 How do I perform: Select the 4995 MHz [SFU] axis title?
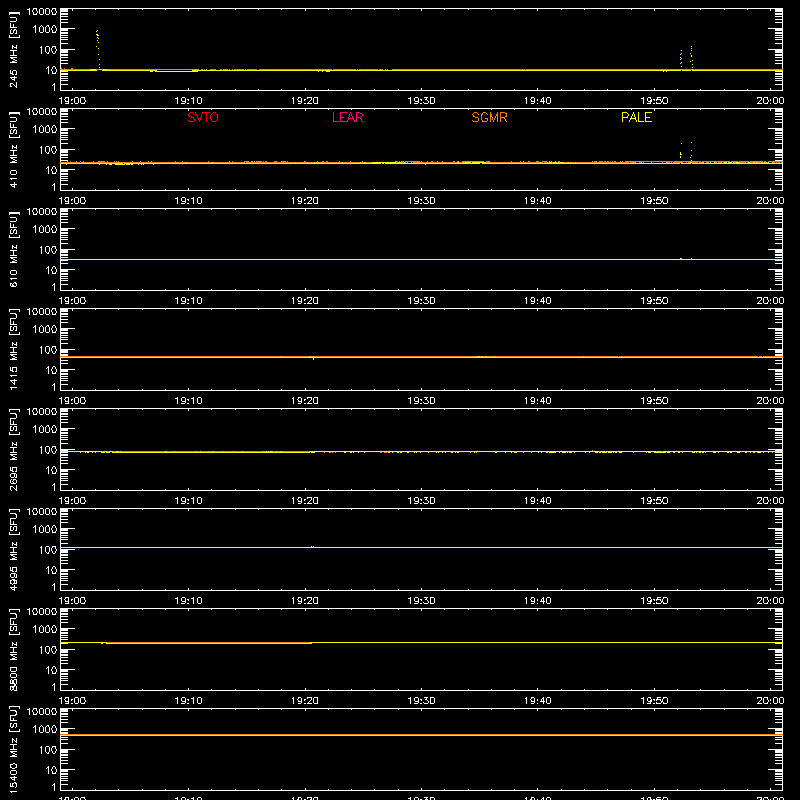[14, 549]
